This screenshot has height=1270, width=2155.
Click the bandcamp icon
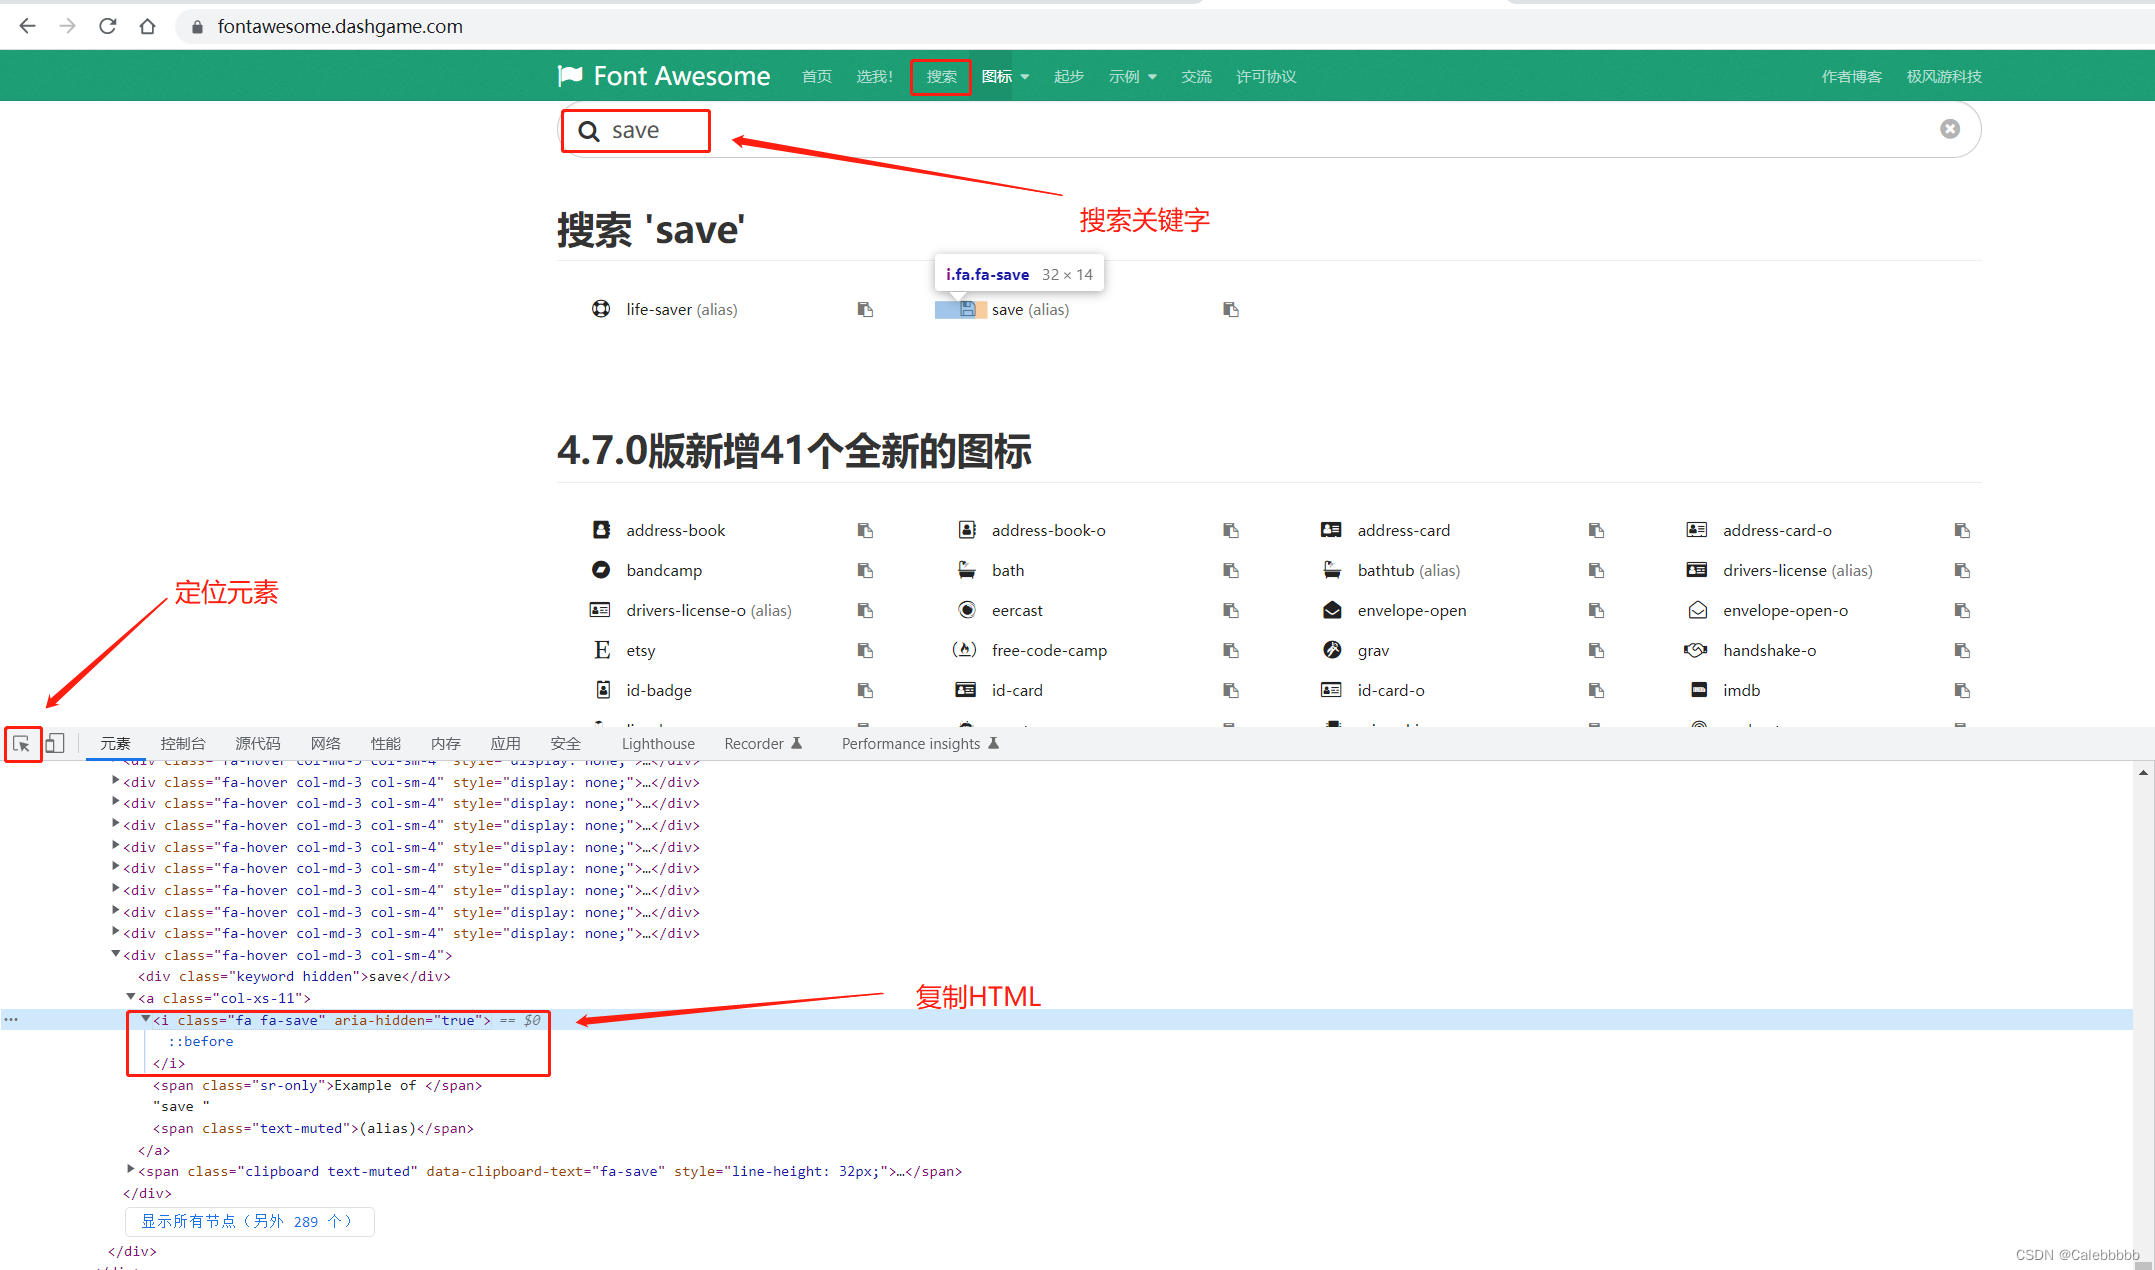(x=601, y=570)
